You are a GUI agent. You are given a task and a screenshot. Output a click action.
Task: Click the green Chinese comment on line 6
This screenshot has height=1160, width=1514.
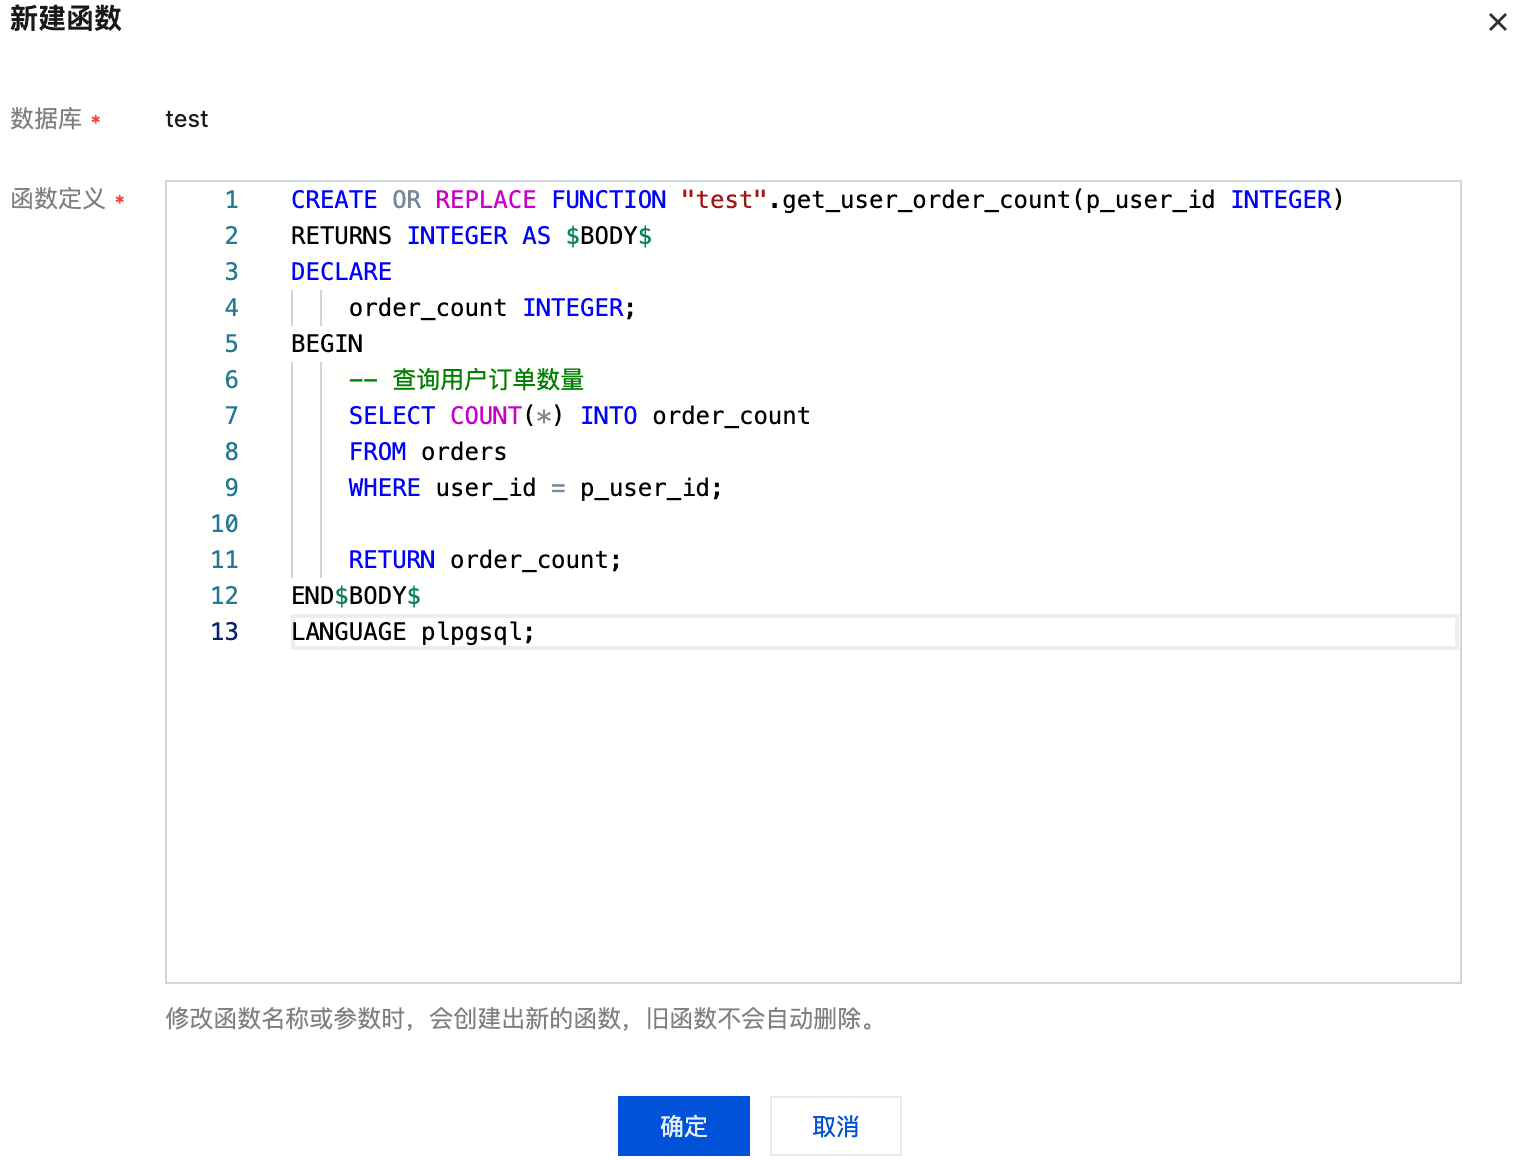pyautogui.click(x=487, y=380)
